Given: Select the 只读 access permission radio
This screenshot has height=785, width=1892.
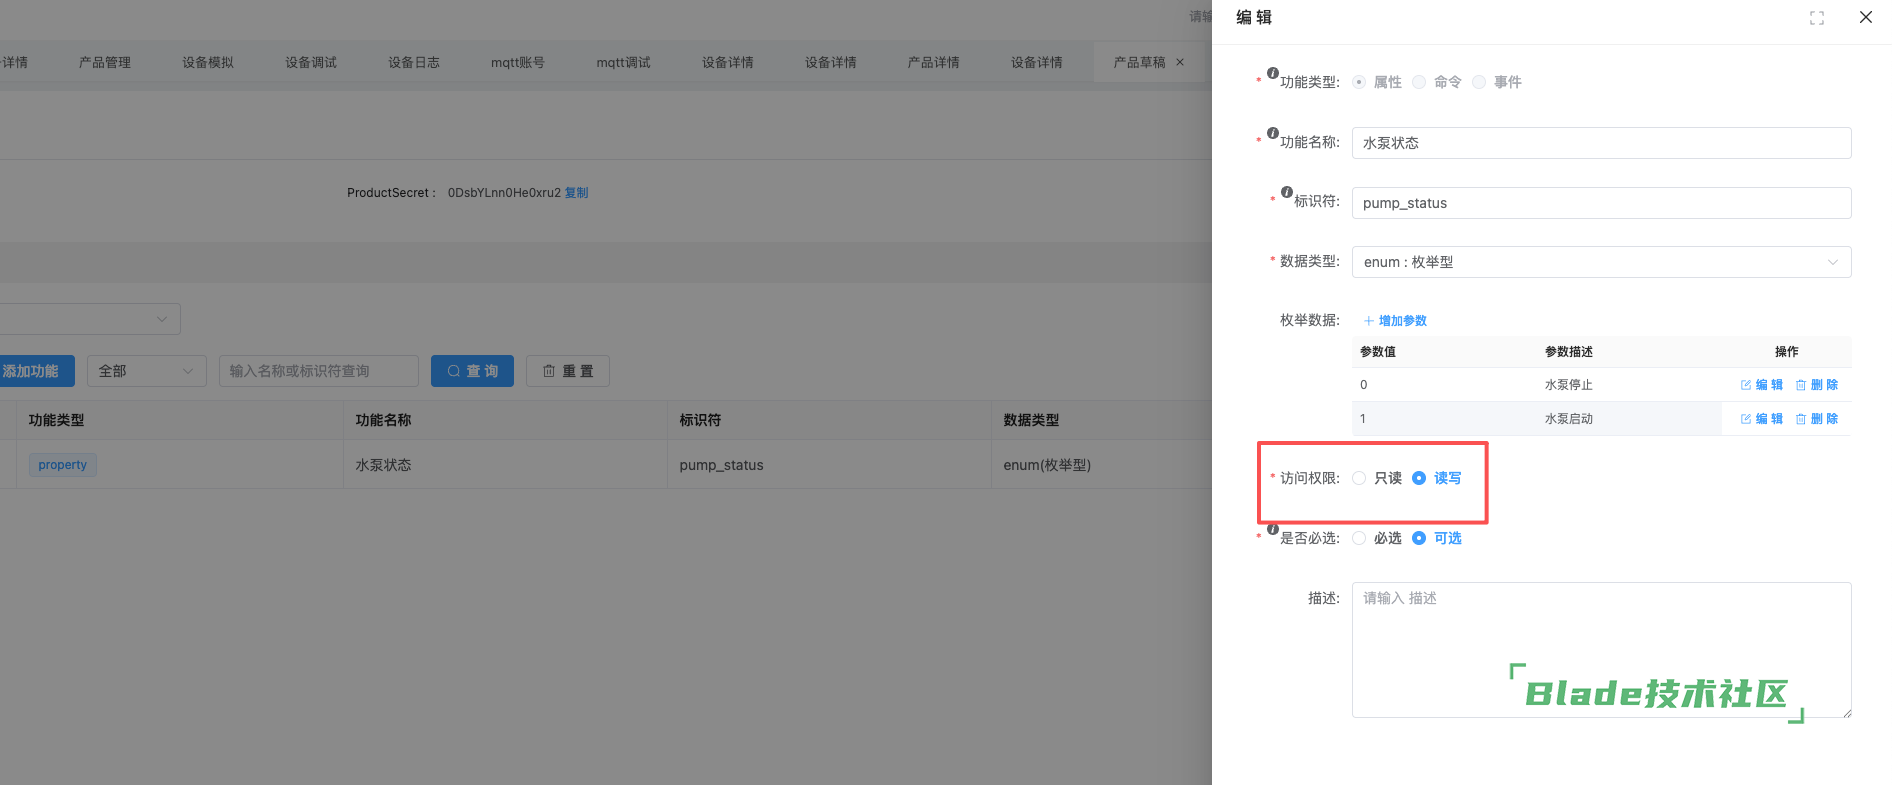Looking at the screenshot, I should point(1359,478).
